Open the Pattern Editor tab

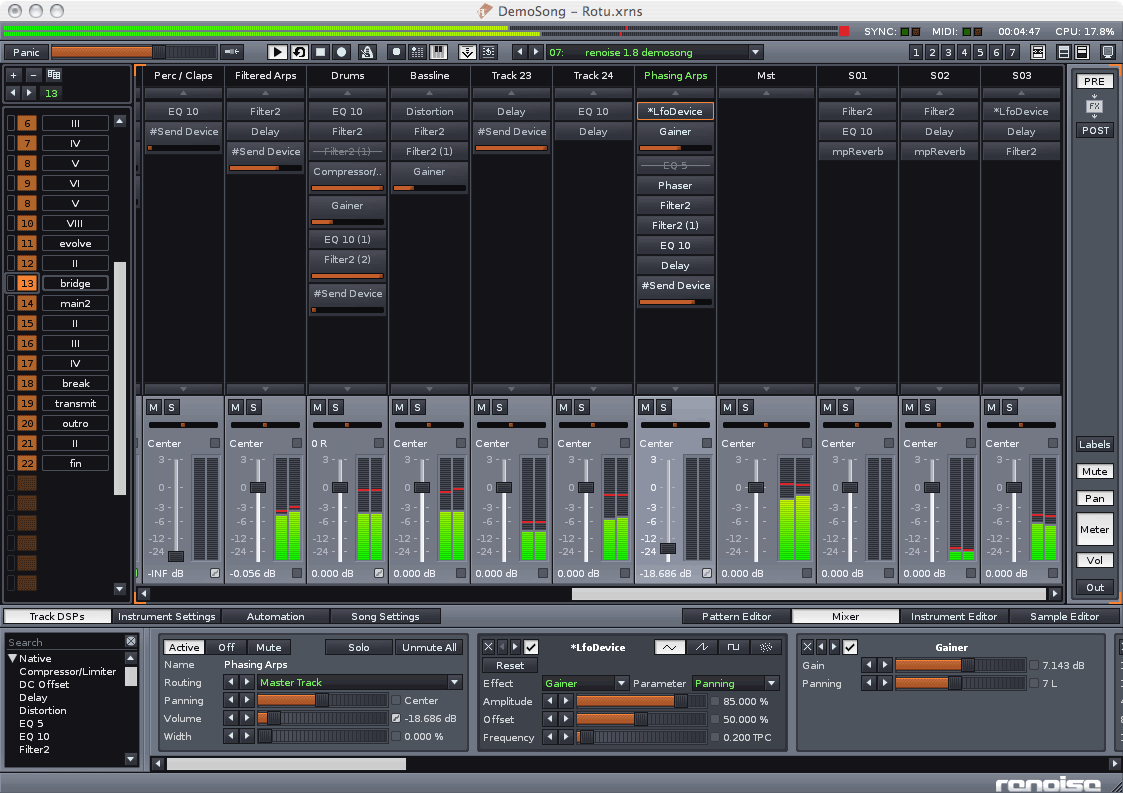[x=736, y=617]
